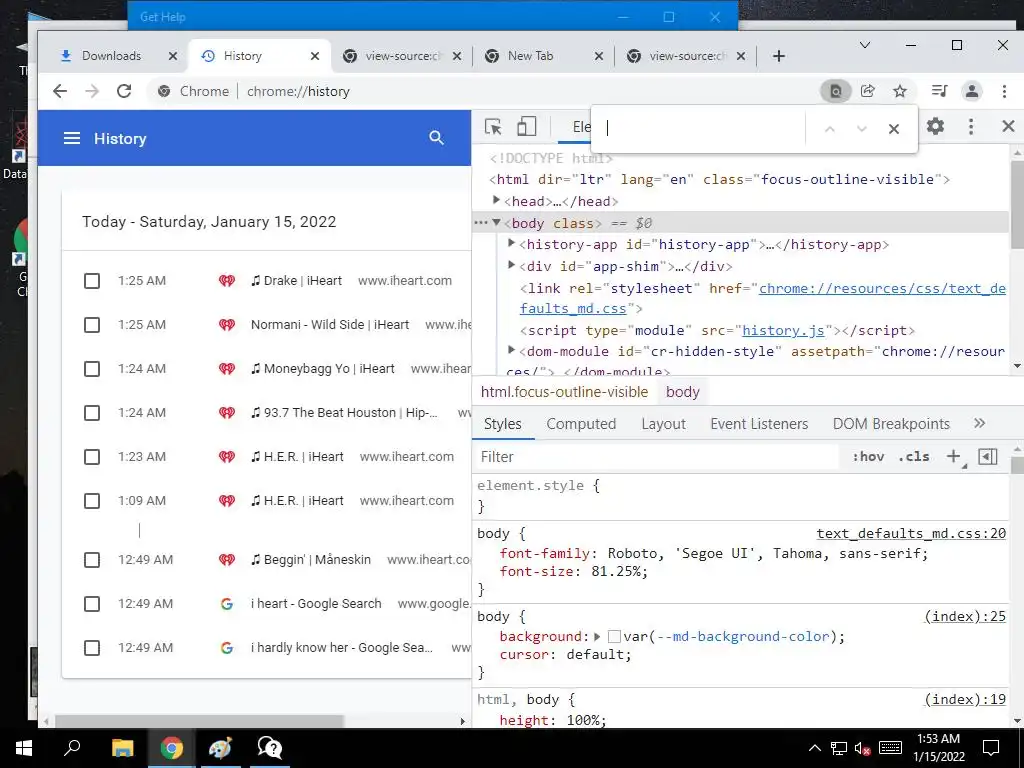Image resolution: width=1024 pixels, height=768 pixels.
Task: Open File Explorer from the taskbar
Action: pyautogui.click(x=122, y=748)
